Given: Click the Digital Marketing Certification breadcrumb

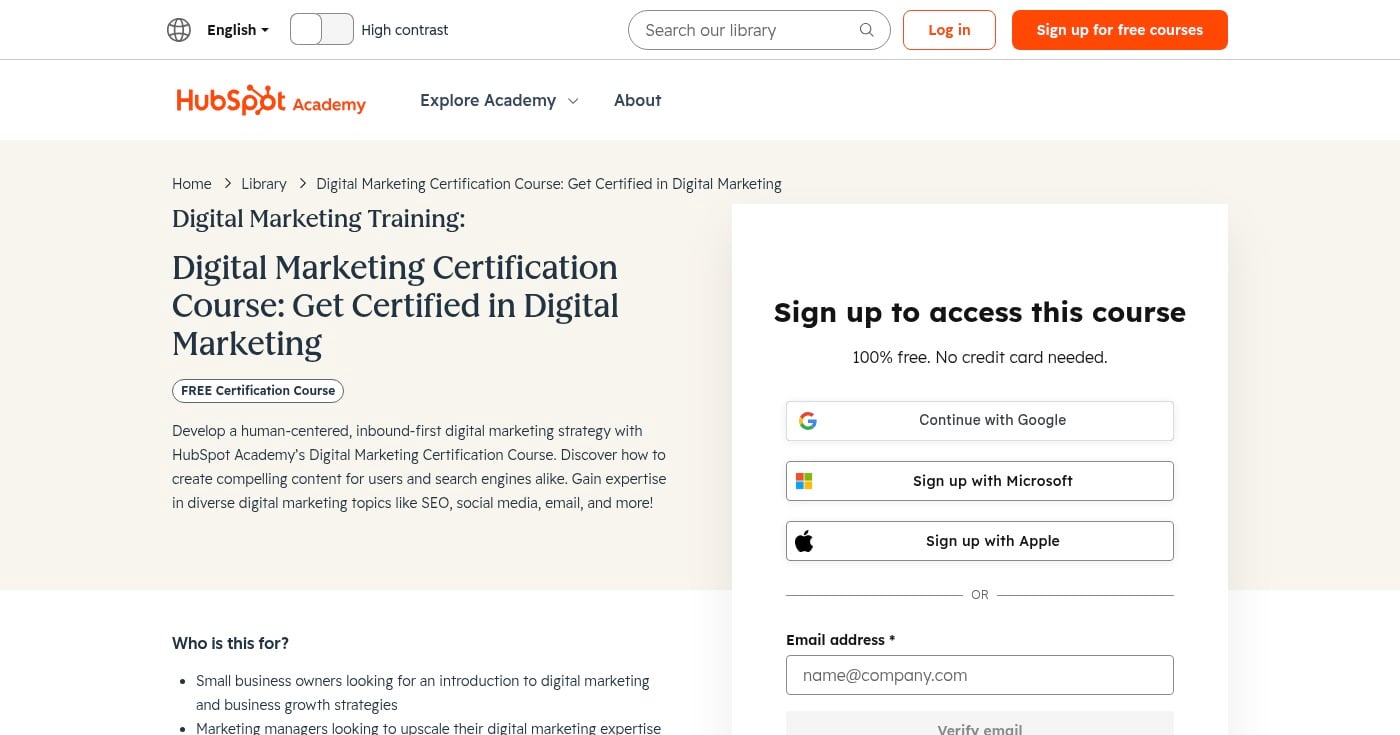Looking at the screenshot, I should pos(549,184).
